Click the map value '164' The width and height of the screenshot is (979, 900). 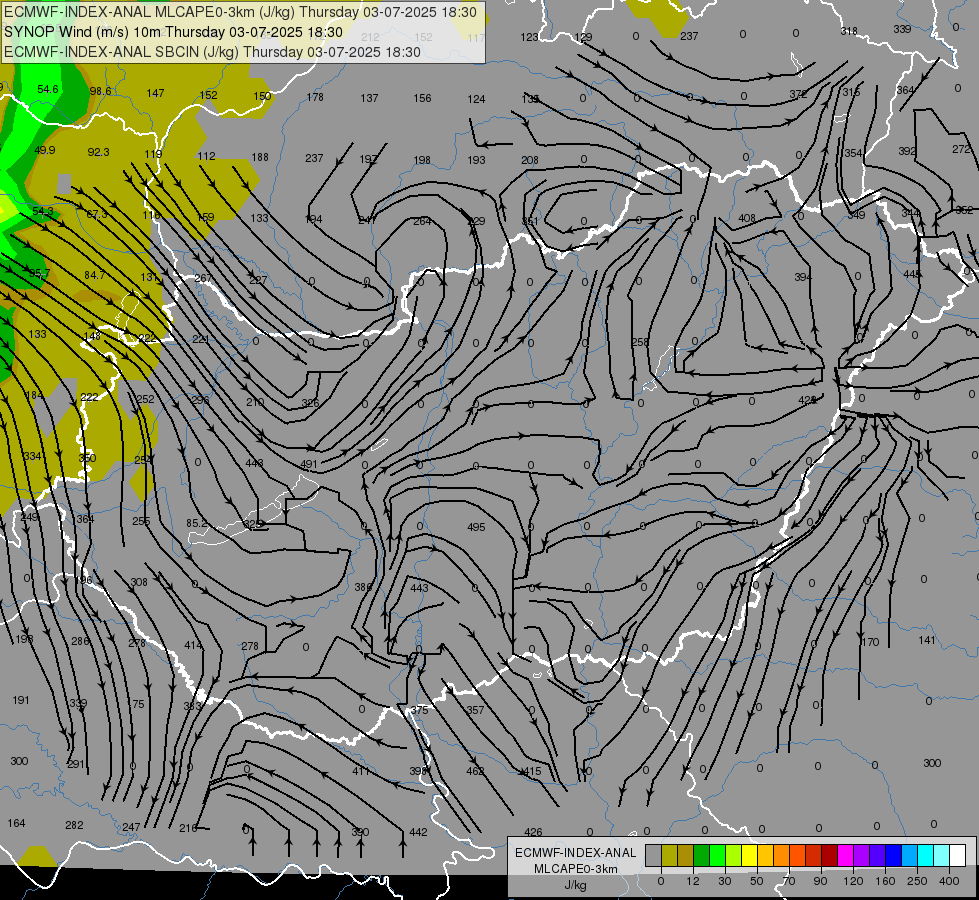pos(16,823)
